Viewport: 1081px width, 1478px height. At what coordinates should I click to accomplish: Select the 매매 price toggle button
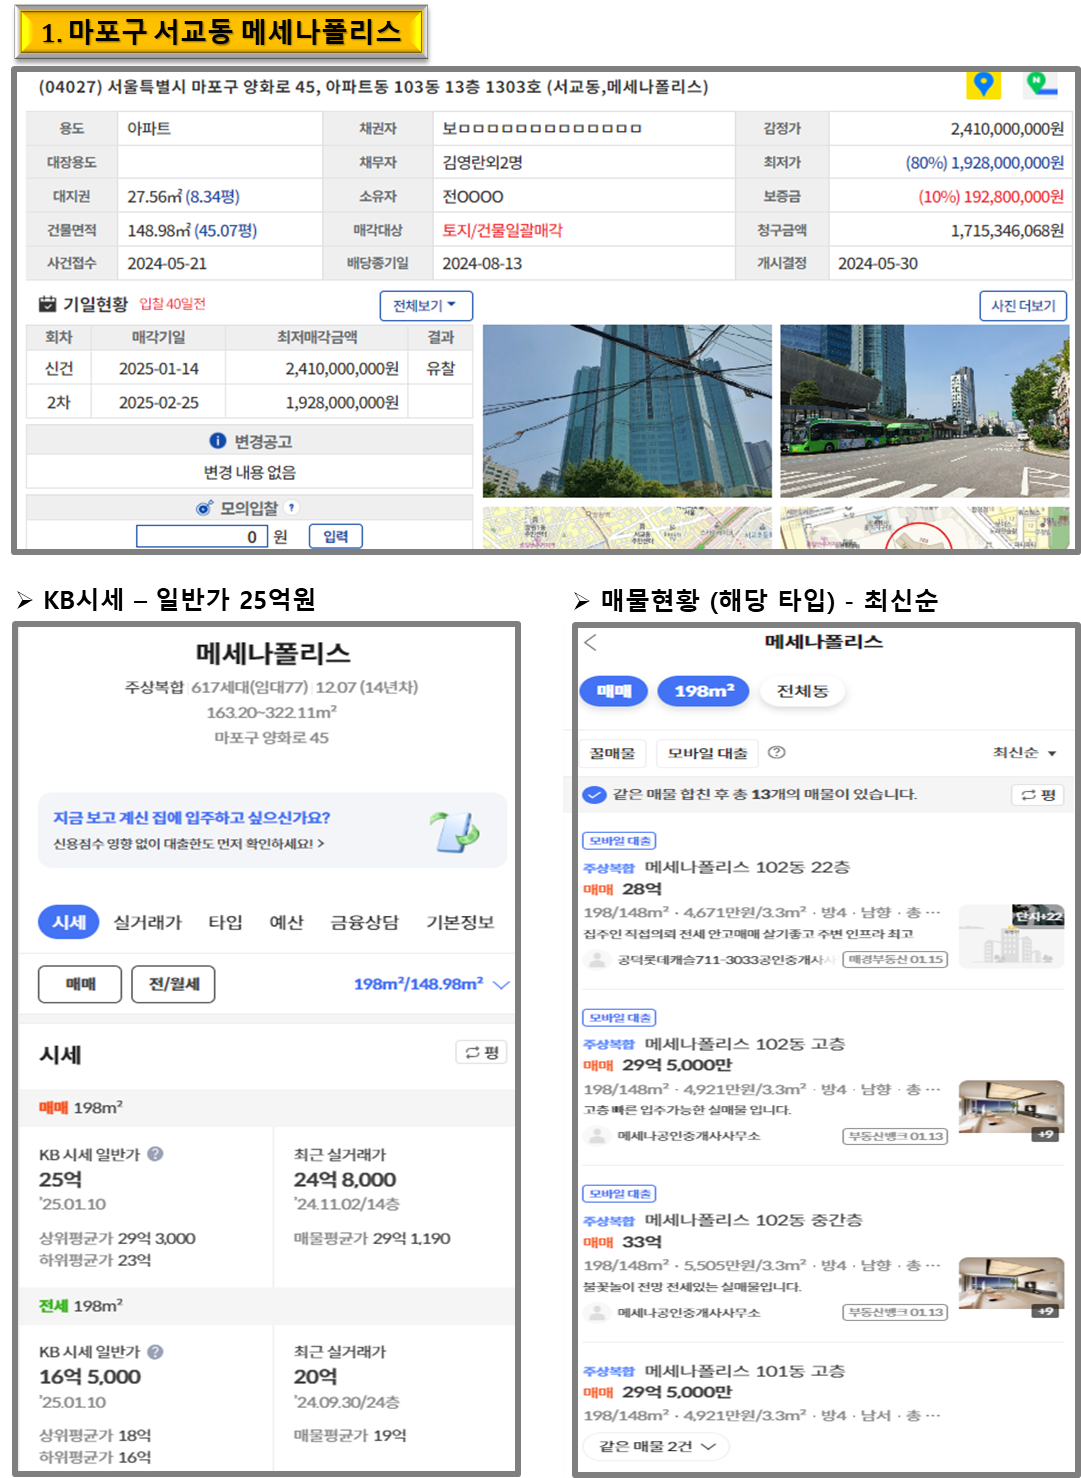click(80, 984)
